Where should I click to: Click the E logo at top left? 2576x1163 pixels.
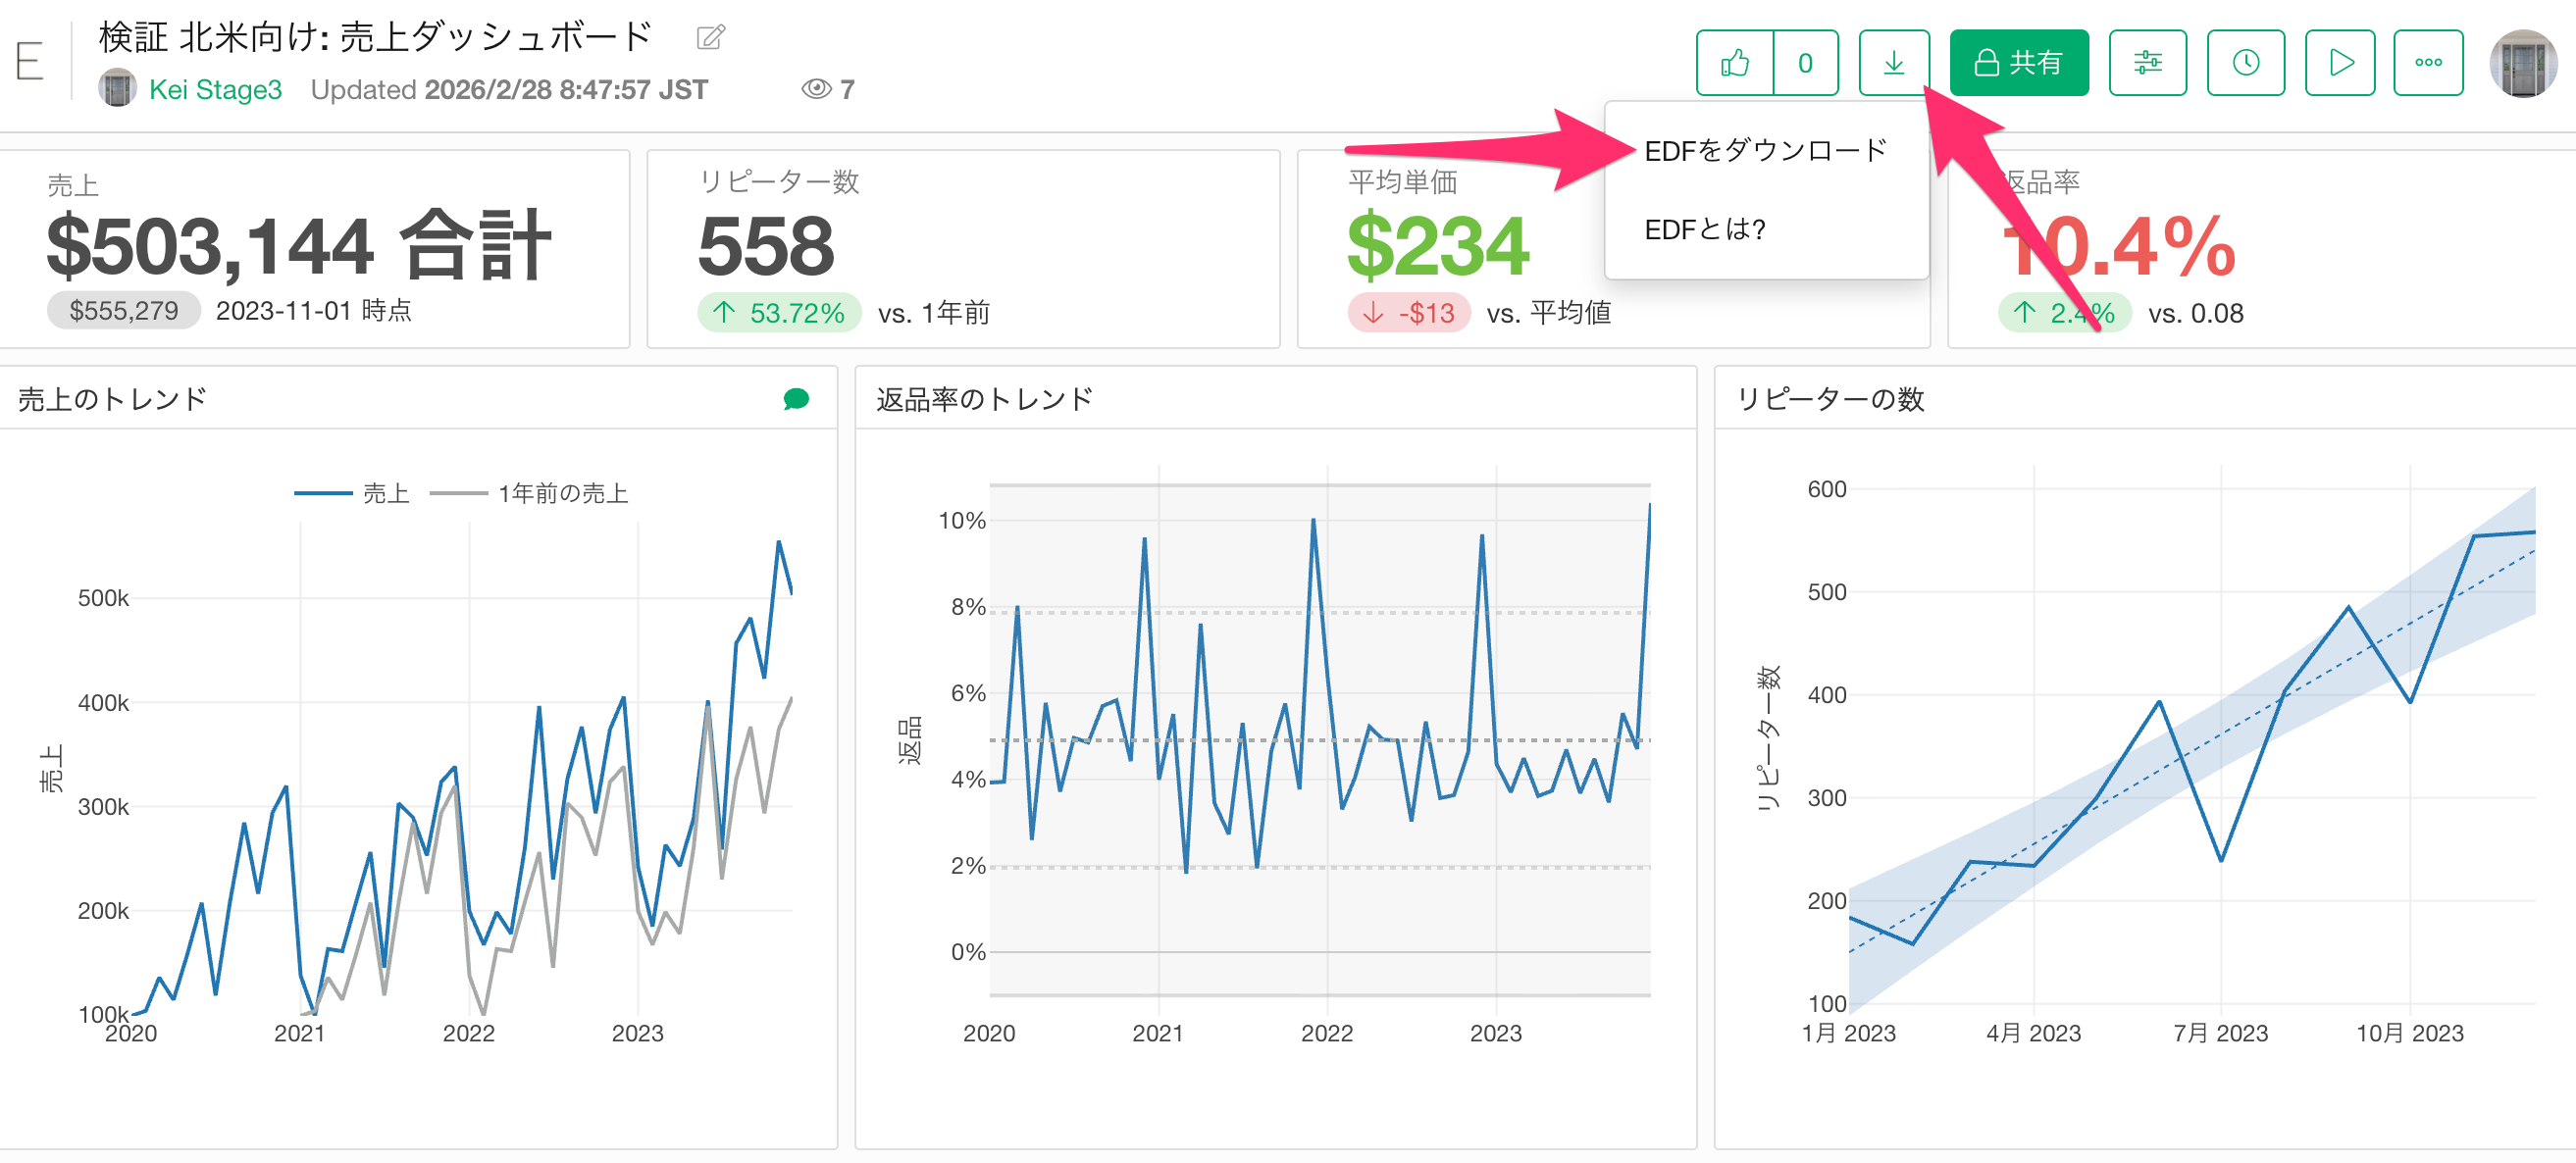coord(30,63)
